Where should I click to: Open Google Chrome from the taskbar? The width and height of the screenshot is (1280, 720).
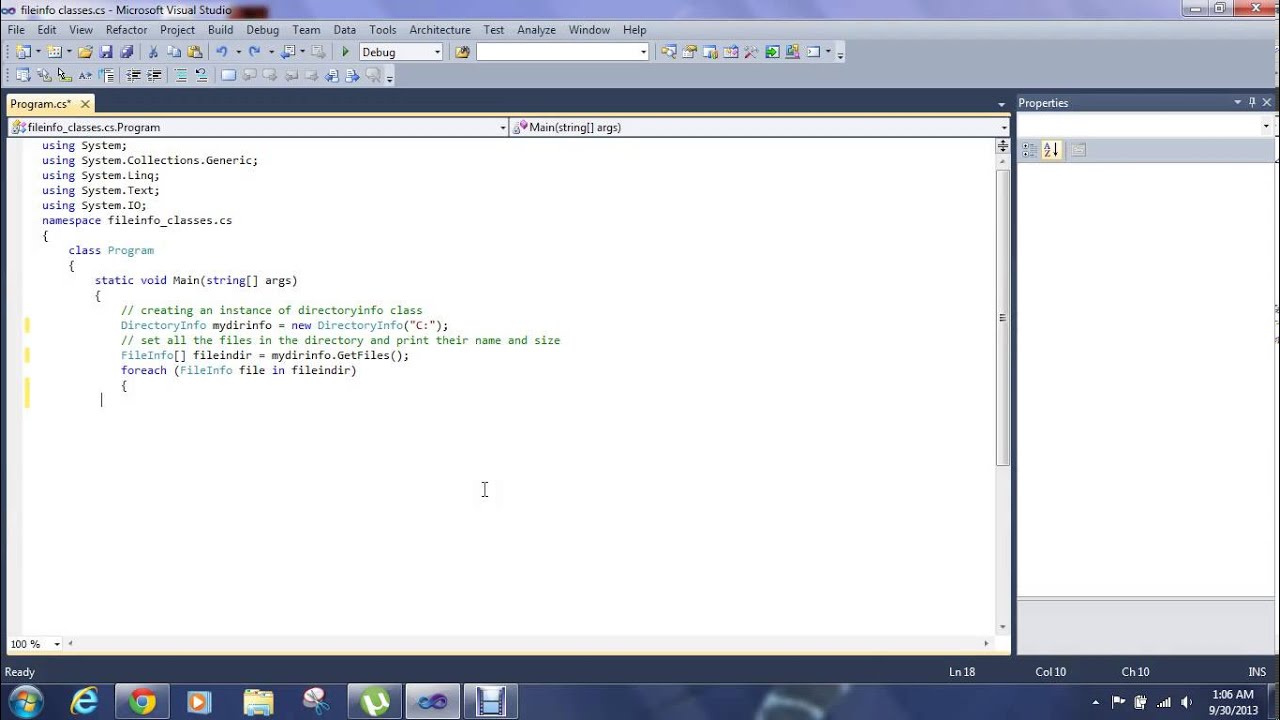pos(143,702)
